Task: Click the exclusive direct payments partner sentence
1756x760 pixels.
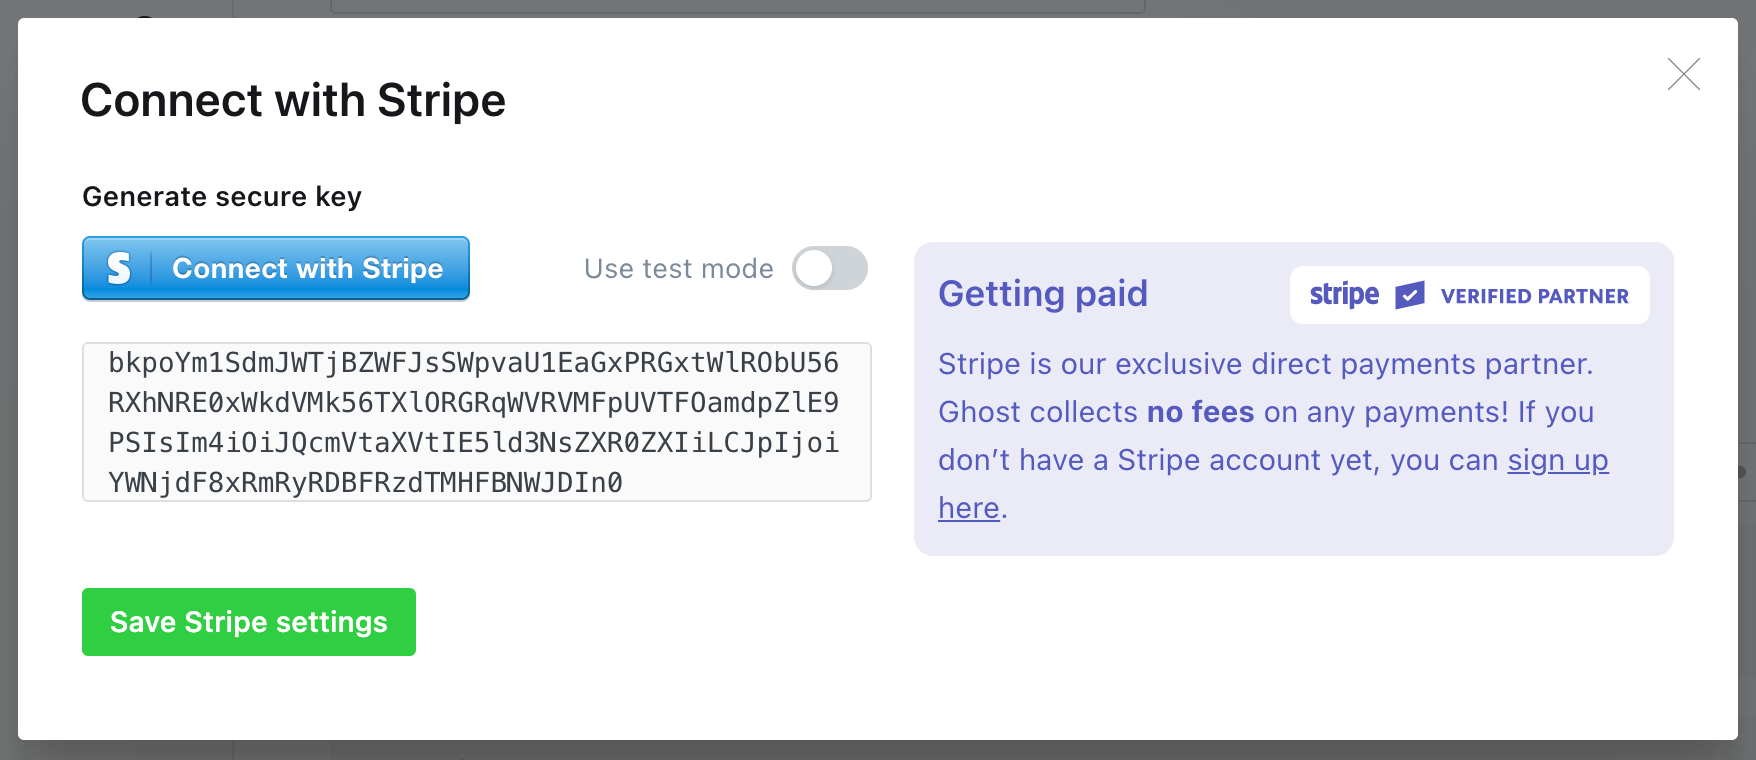Action: [x=1265, y=364]
